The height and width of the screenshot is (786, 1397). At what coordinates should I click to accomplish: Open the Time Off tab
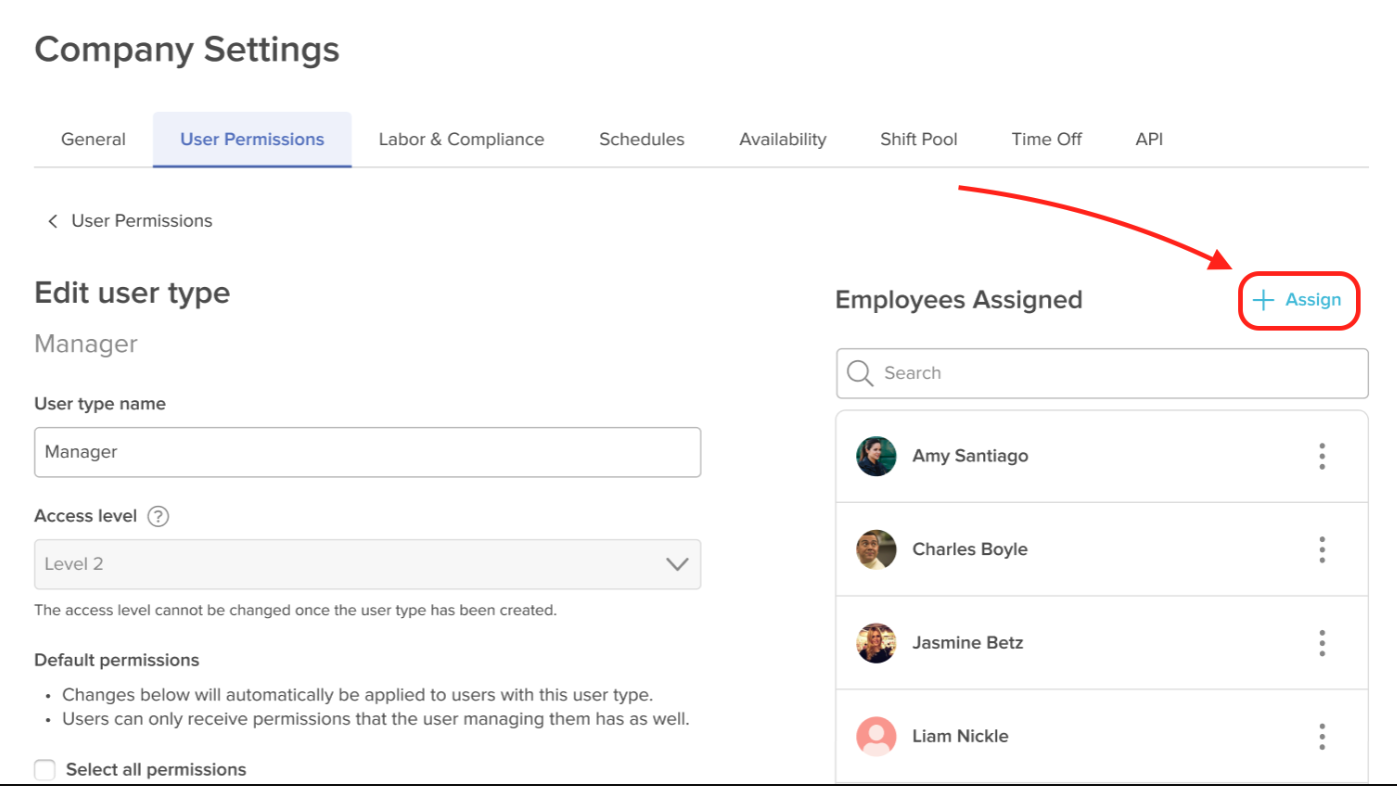[1046, 140]
